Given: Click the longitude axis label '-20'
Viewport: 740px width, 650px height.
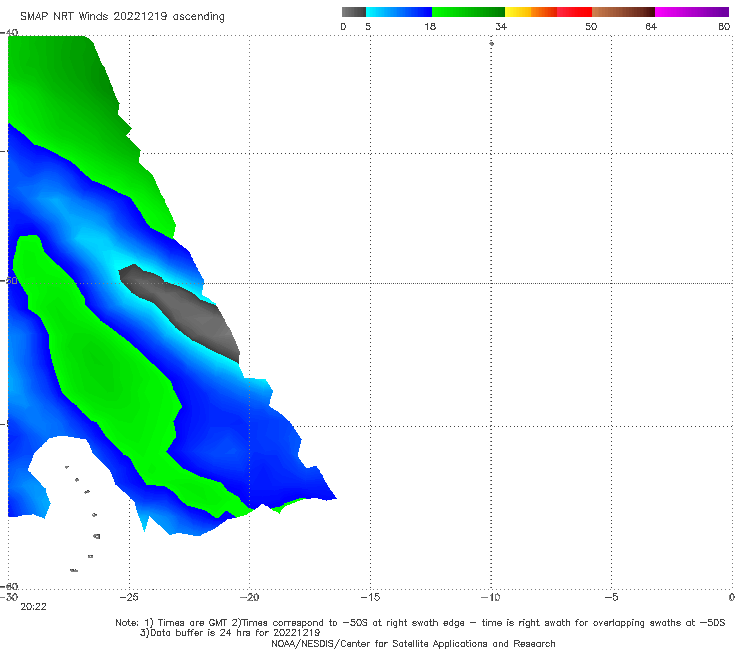Looking at the screenshot, I should click(x=249, y=597).
